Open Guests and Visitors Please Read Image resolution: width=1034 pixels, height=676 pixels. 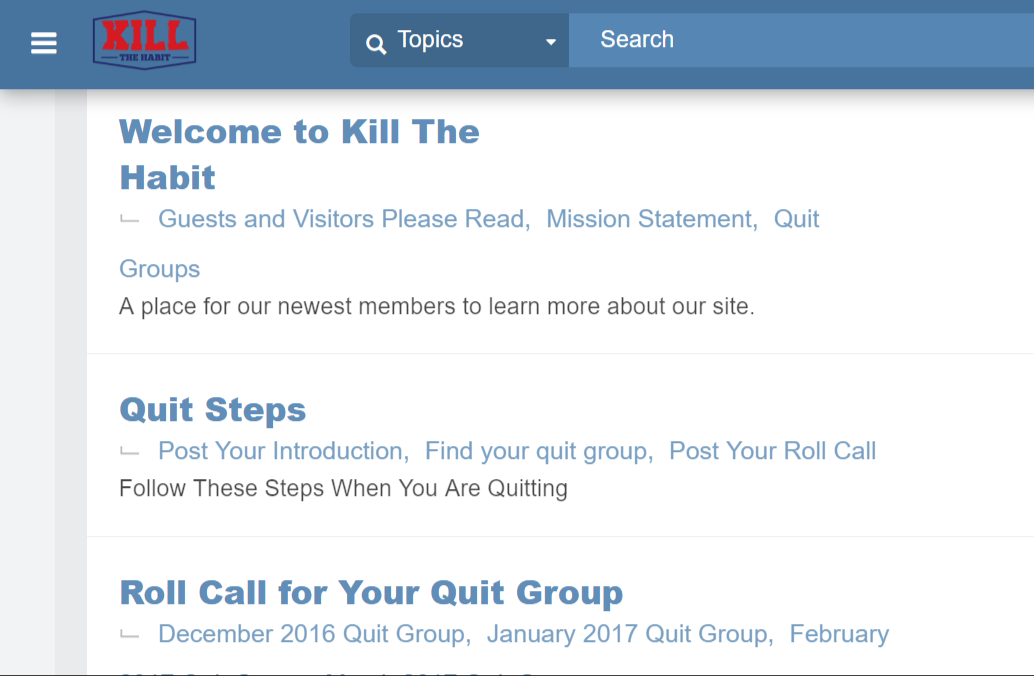tap(344, 219)
